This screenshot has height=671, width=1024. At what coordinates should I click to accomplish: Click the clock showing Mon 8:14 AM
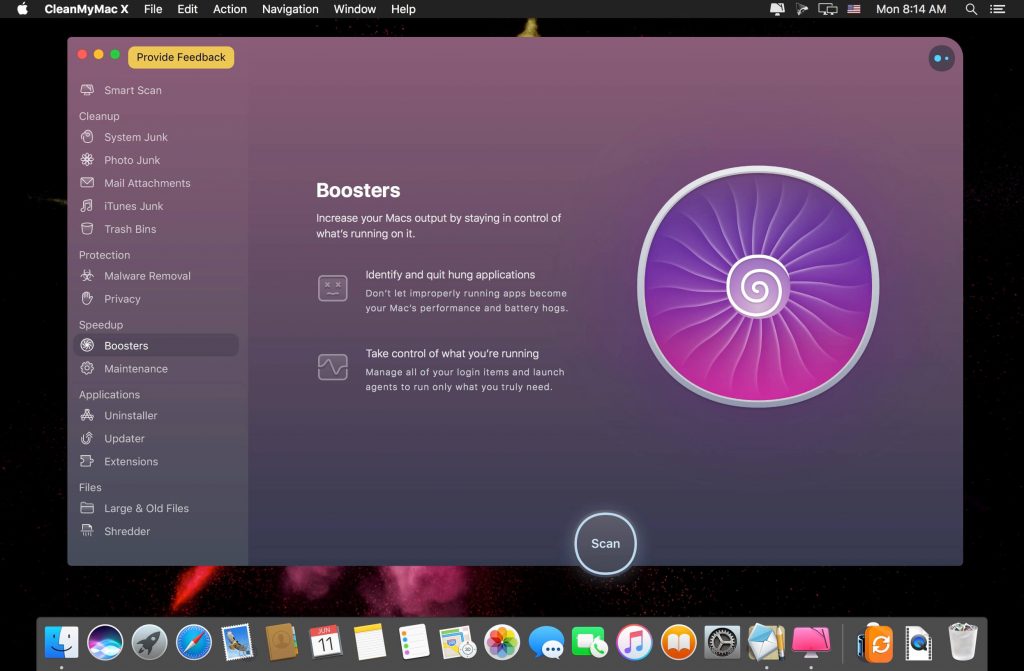tap(911, 9)
